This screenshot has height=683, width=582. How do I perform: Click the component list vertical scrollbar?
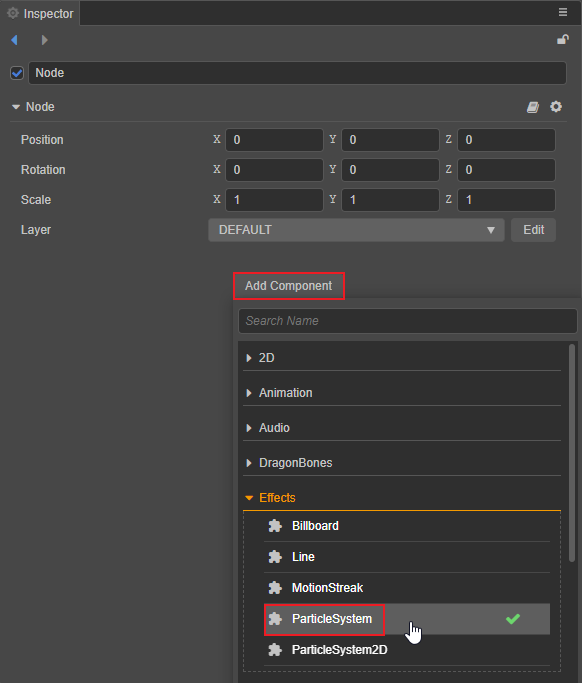(572, 453)
